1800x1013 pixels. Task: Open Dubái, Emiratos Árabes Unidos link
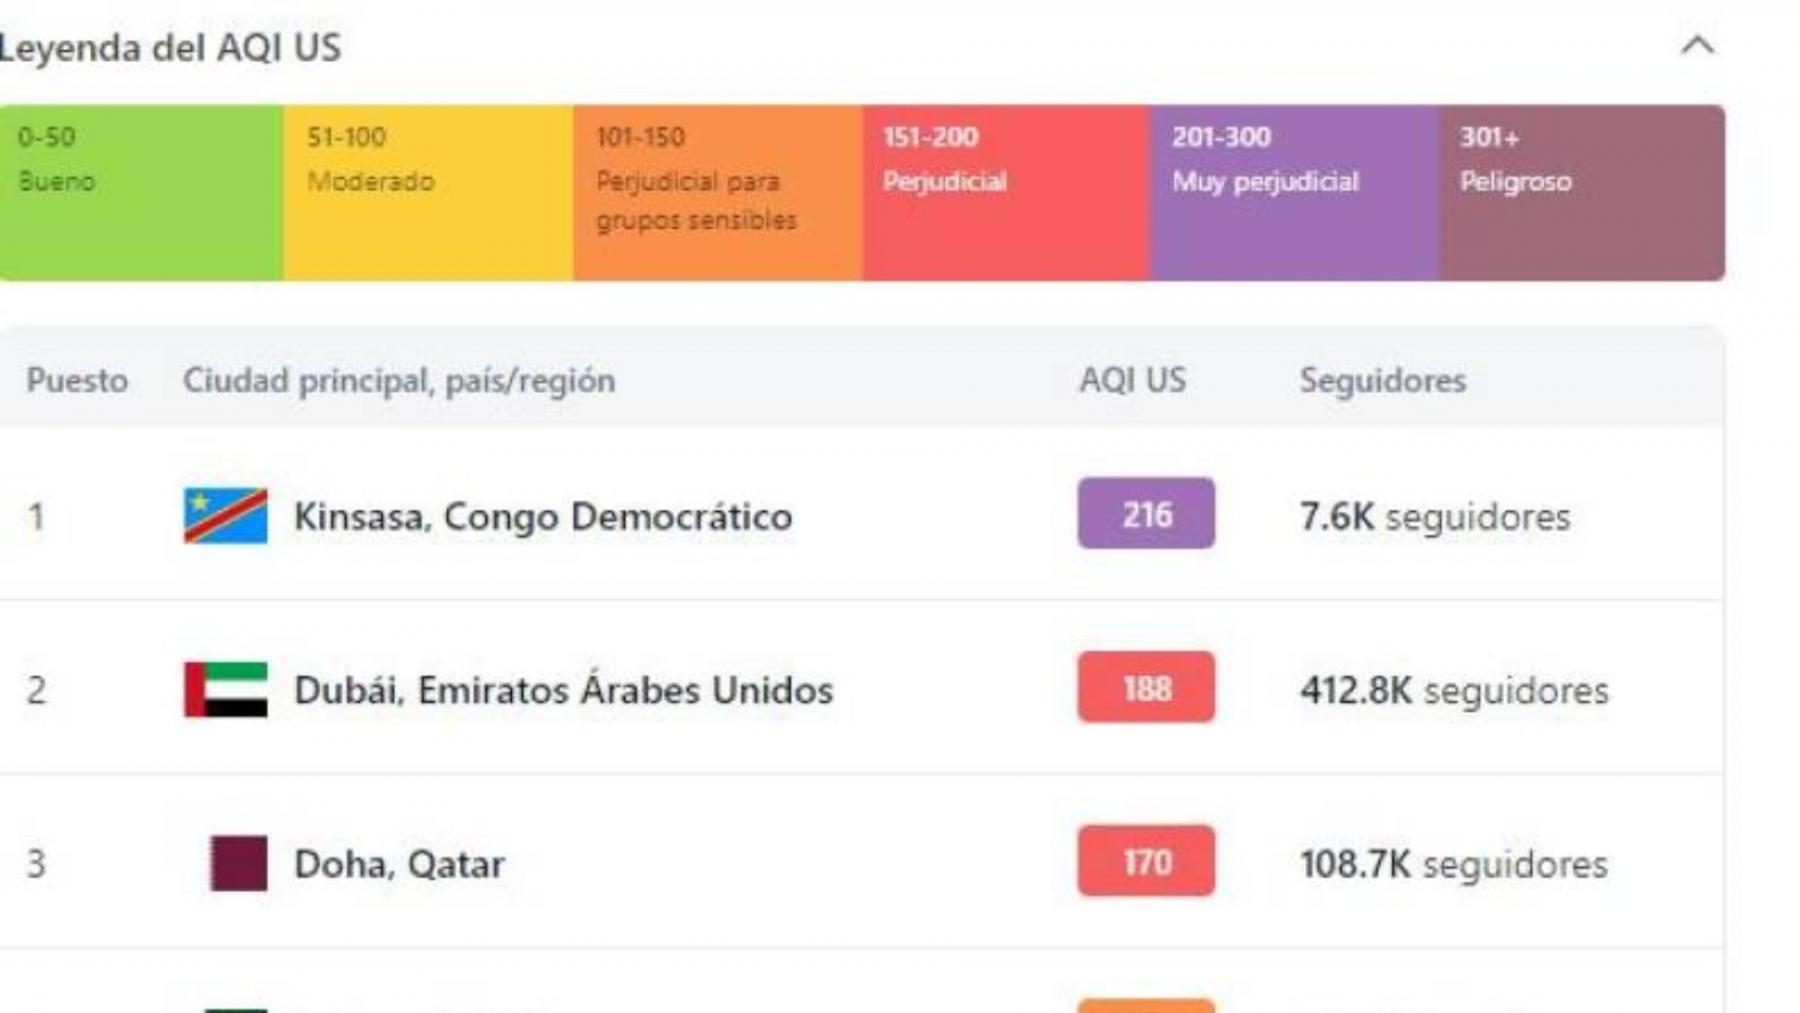(x=563, y=690)
